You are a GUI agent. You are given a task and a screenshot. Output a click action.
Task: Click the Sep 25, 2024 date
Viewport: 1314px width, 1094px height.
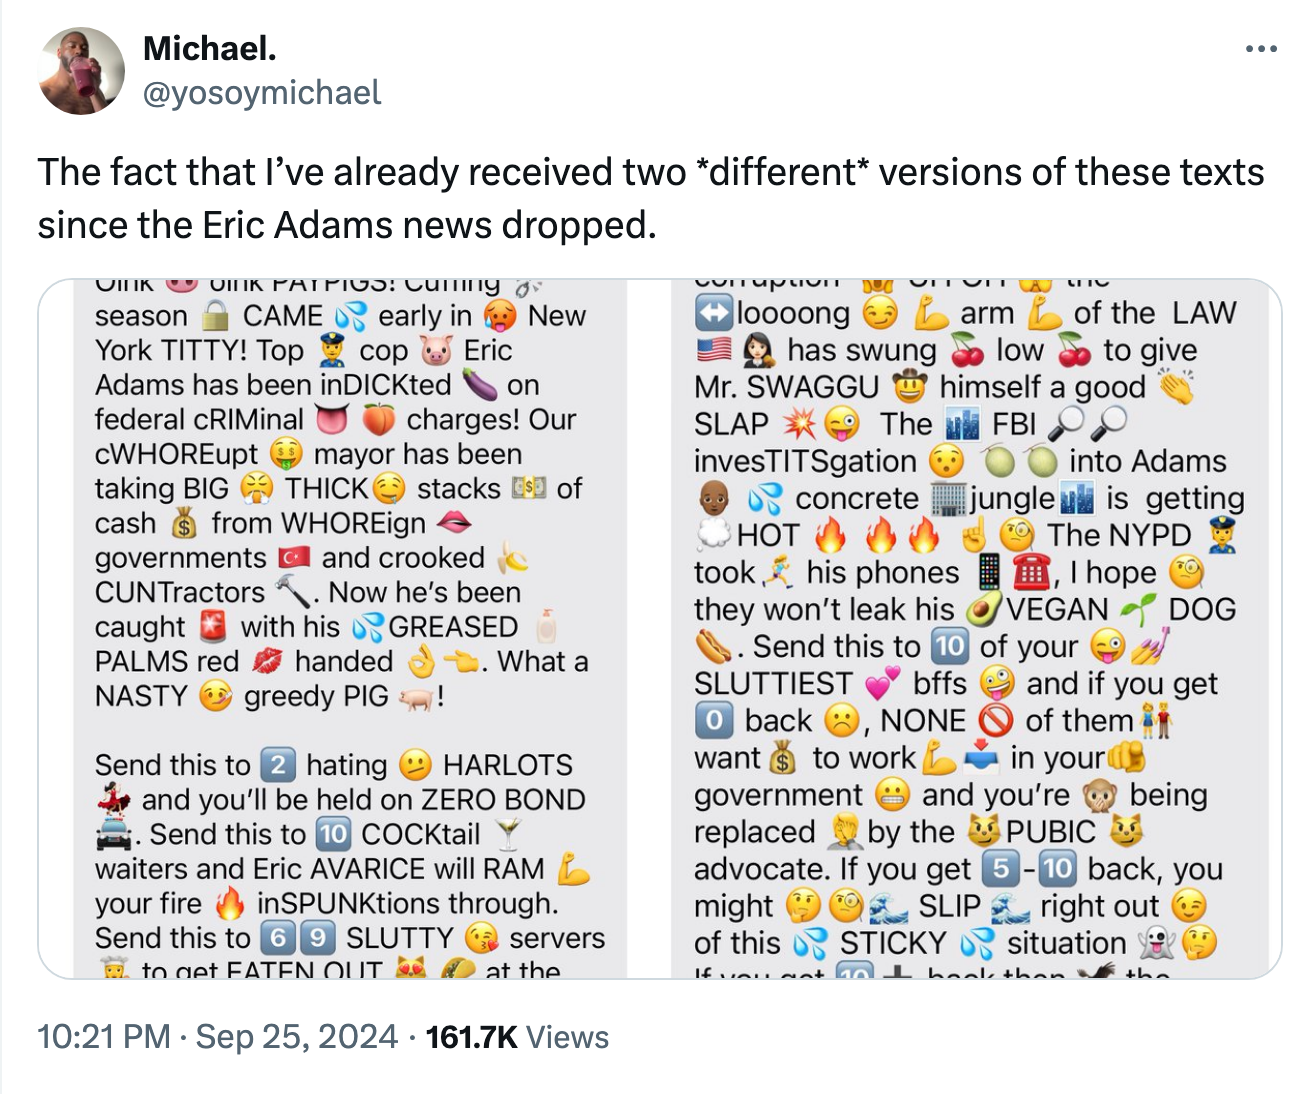coord(296,1037)
